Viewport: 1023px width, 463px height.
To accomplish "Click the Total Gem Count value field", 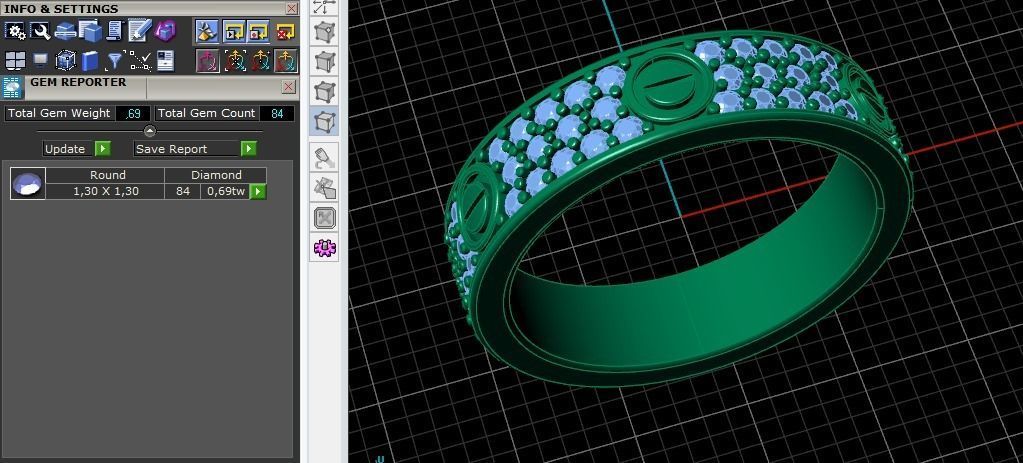I will click(x=277, y=113).
